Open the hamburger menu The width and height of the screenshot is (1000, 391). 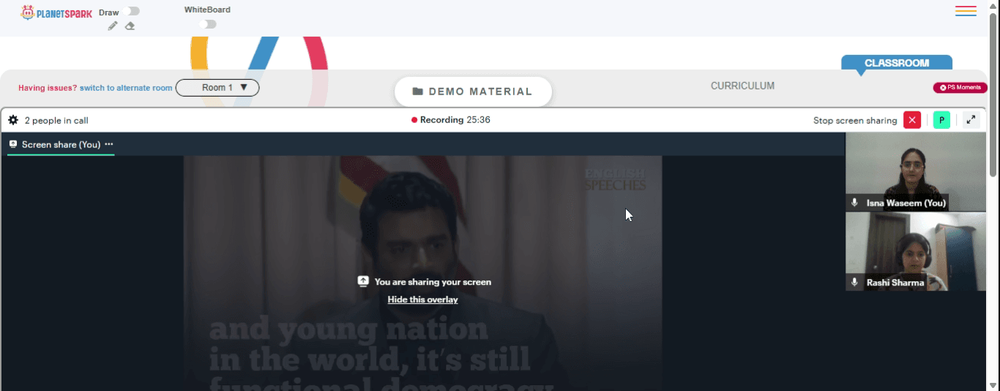point(966,11)
